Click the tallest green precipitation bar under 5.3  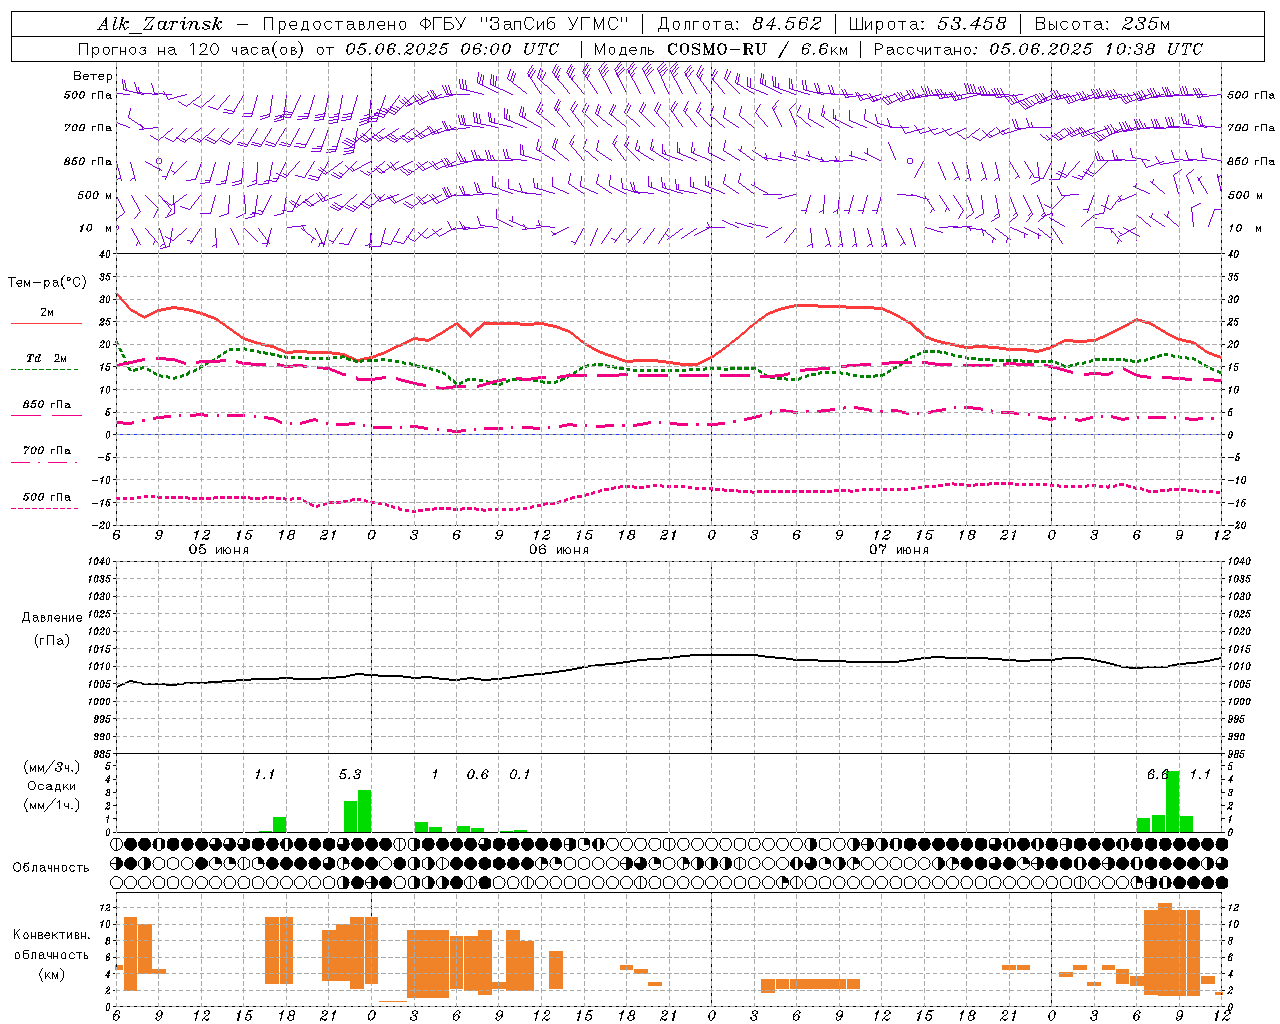pyautogui.click(x=365, y=811)
